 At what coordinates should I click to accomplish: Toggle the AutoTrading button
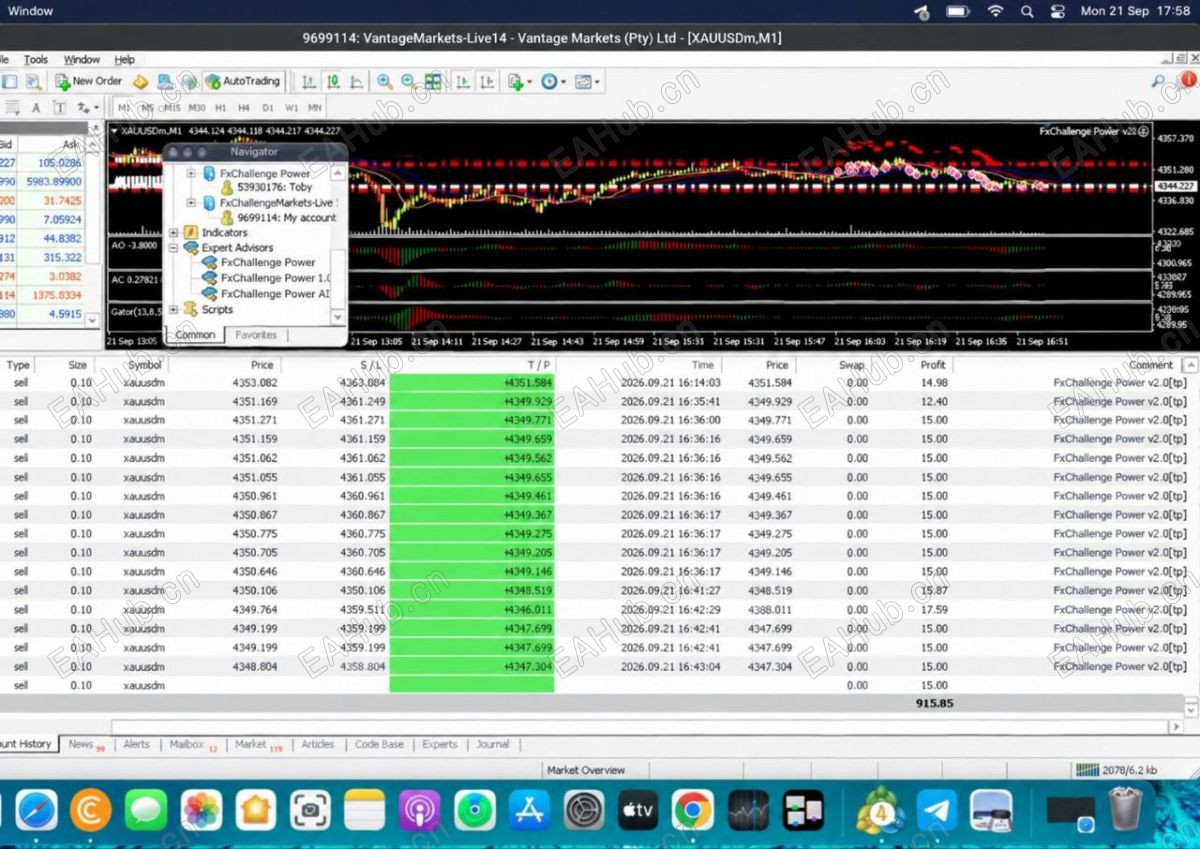pyautogui.click(x=243, y=81)
